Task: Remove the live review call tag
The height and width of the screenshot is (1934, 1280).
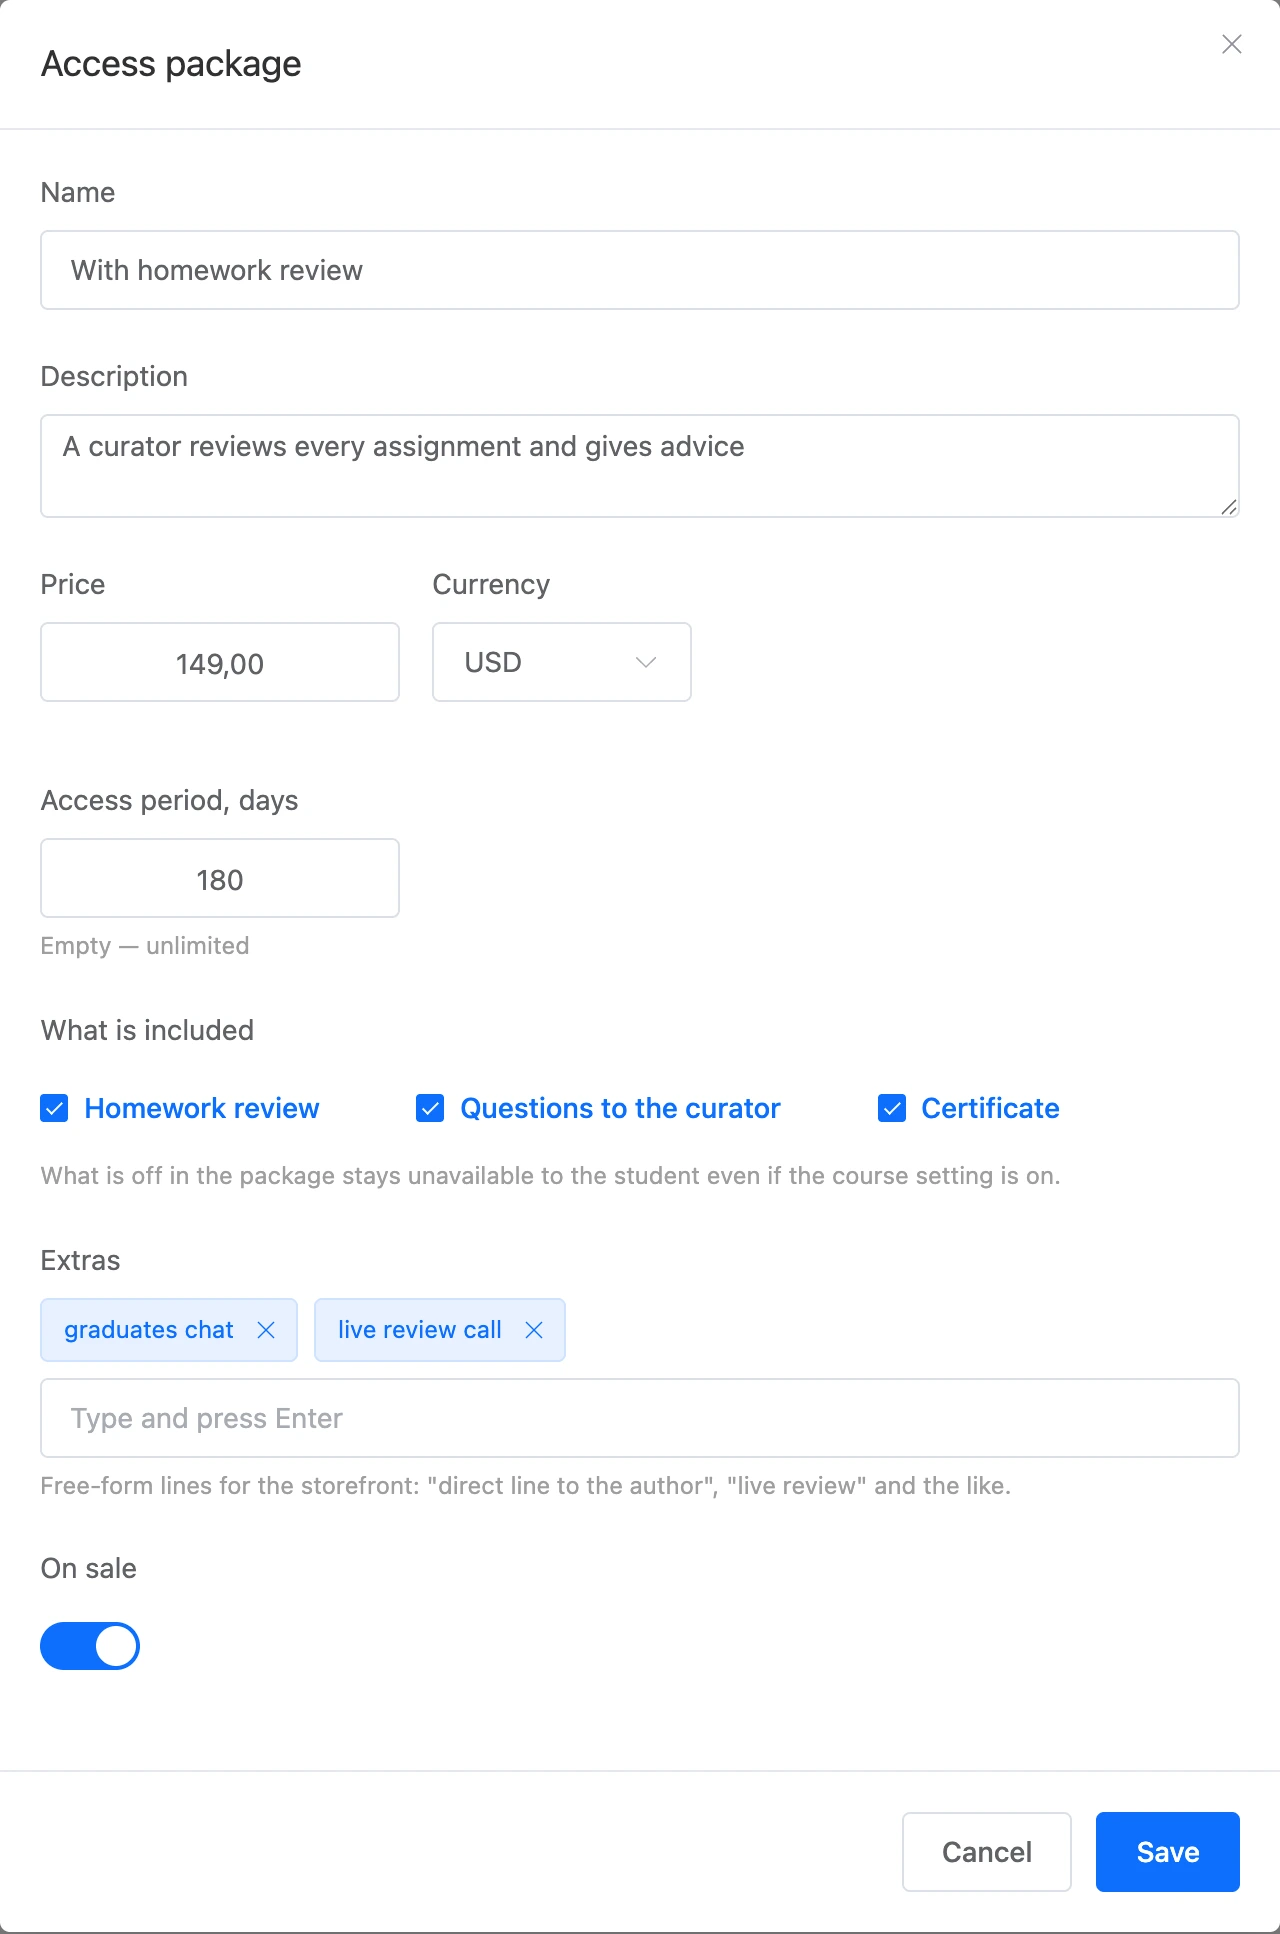Action: tap(534, 1330)
